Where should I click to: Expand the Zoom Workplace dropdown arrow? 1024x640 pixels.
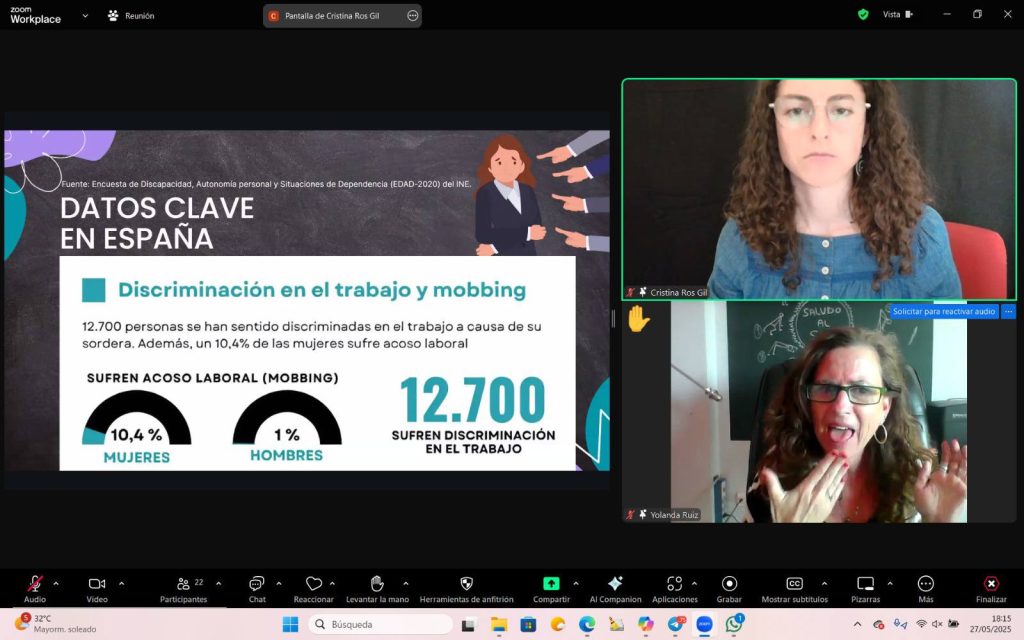tap(85, 16)
